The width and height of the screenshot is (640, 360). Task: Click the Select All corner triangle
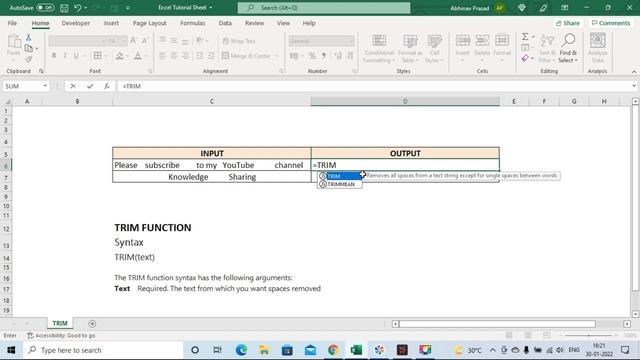(x=7, y=101)
